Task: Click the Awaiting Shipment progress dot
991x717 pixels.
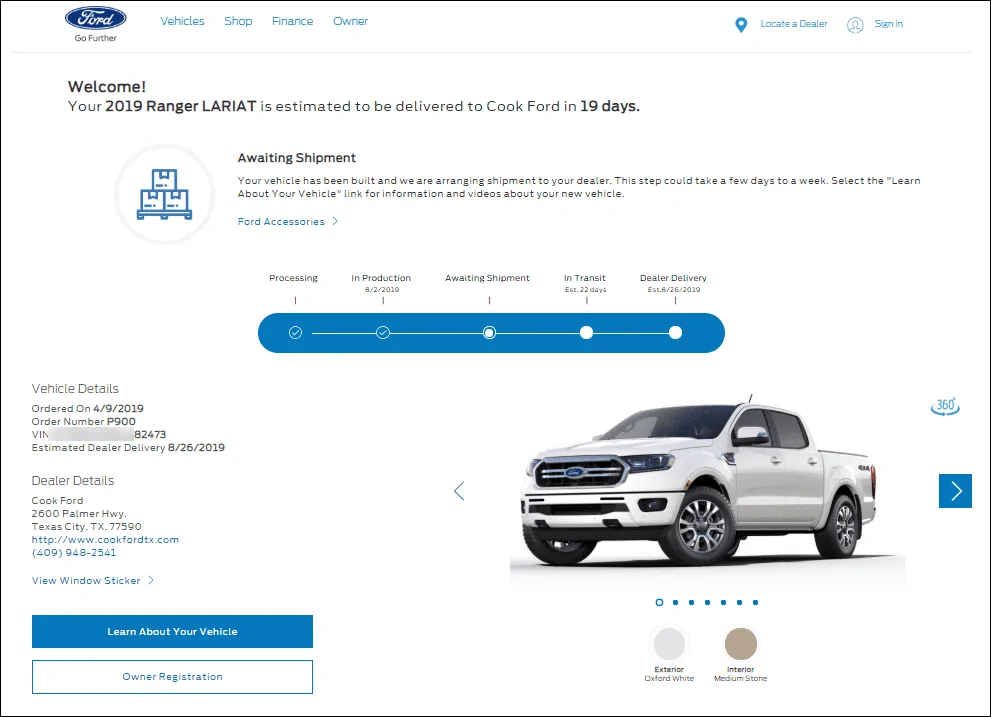Action: click(x=489, y=333)
